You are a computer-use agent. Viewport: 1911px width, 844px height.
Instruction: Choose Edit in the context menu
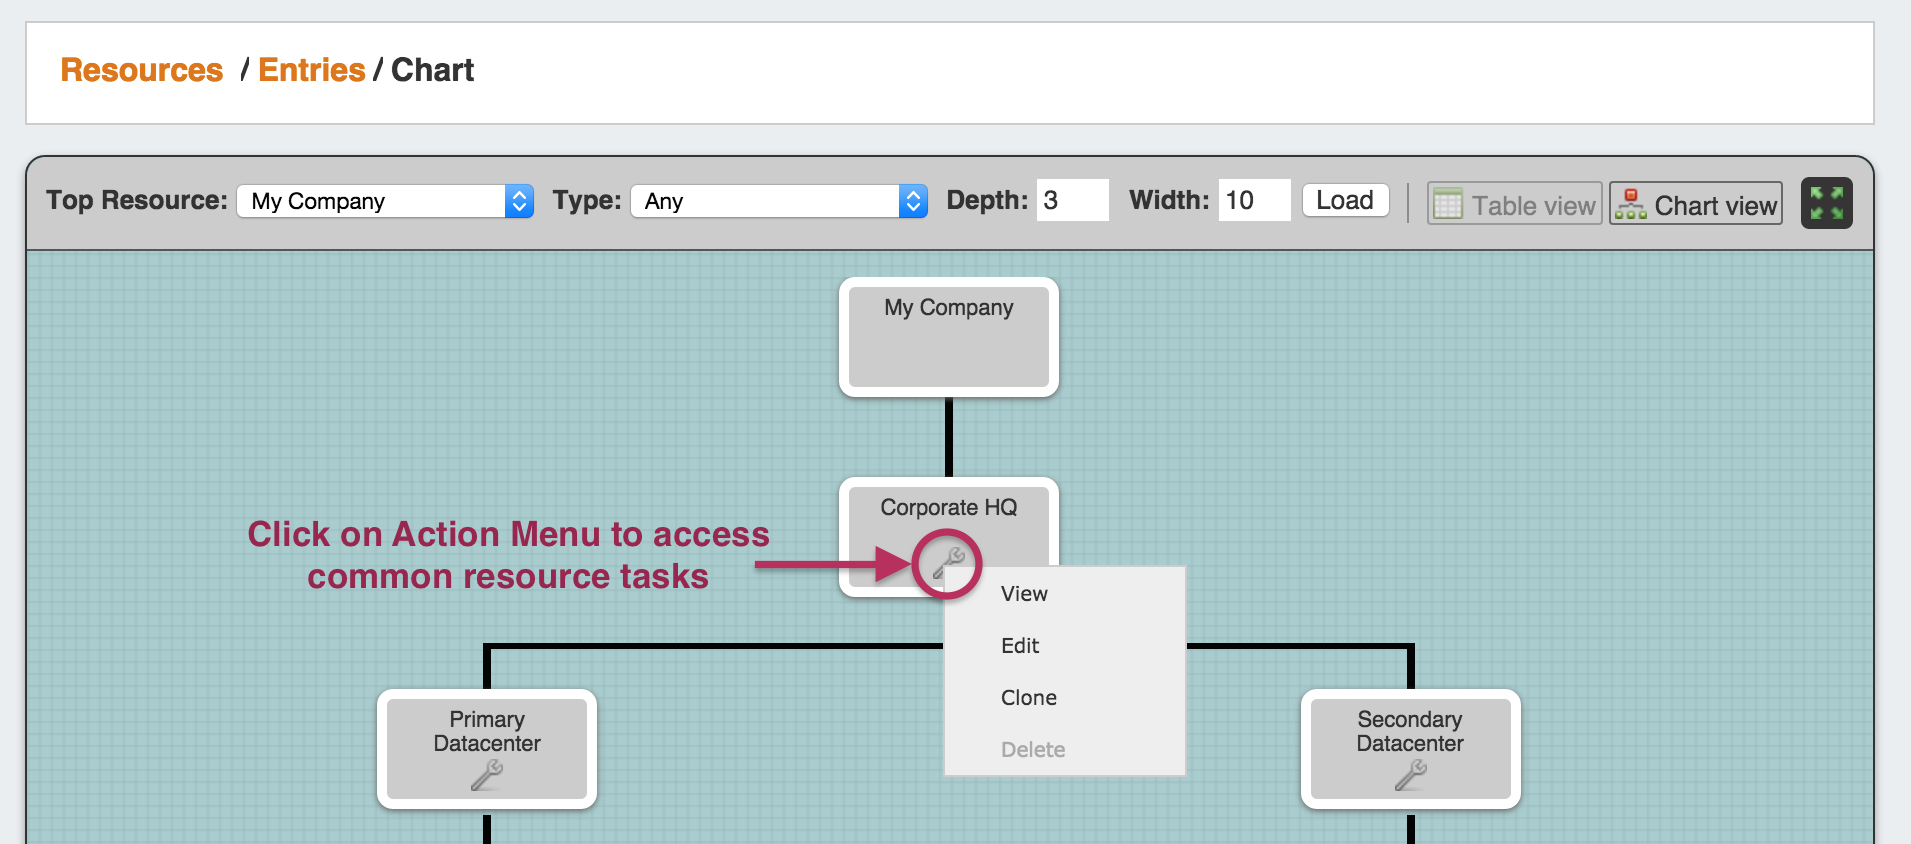pyautogui.click(x=1020, y=646)
